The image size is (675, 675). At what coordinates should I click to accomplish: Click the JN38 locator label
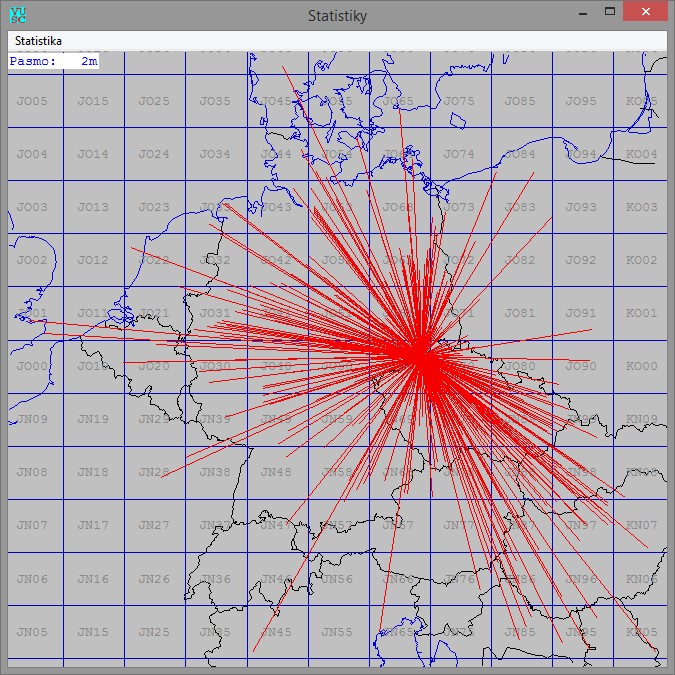click(x=215, y=472)
